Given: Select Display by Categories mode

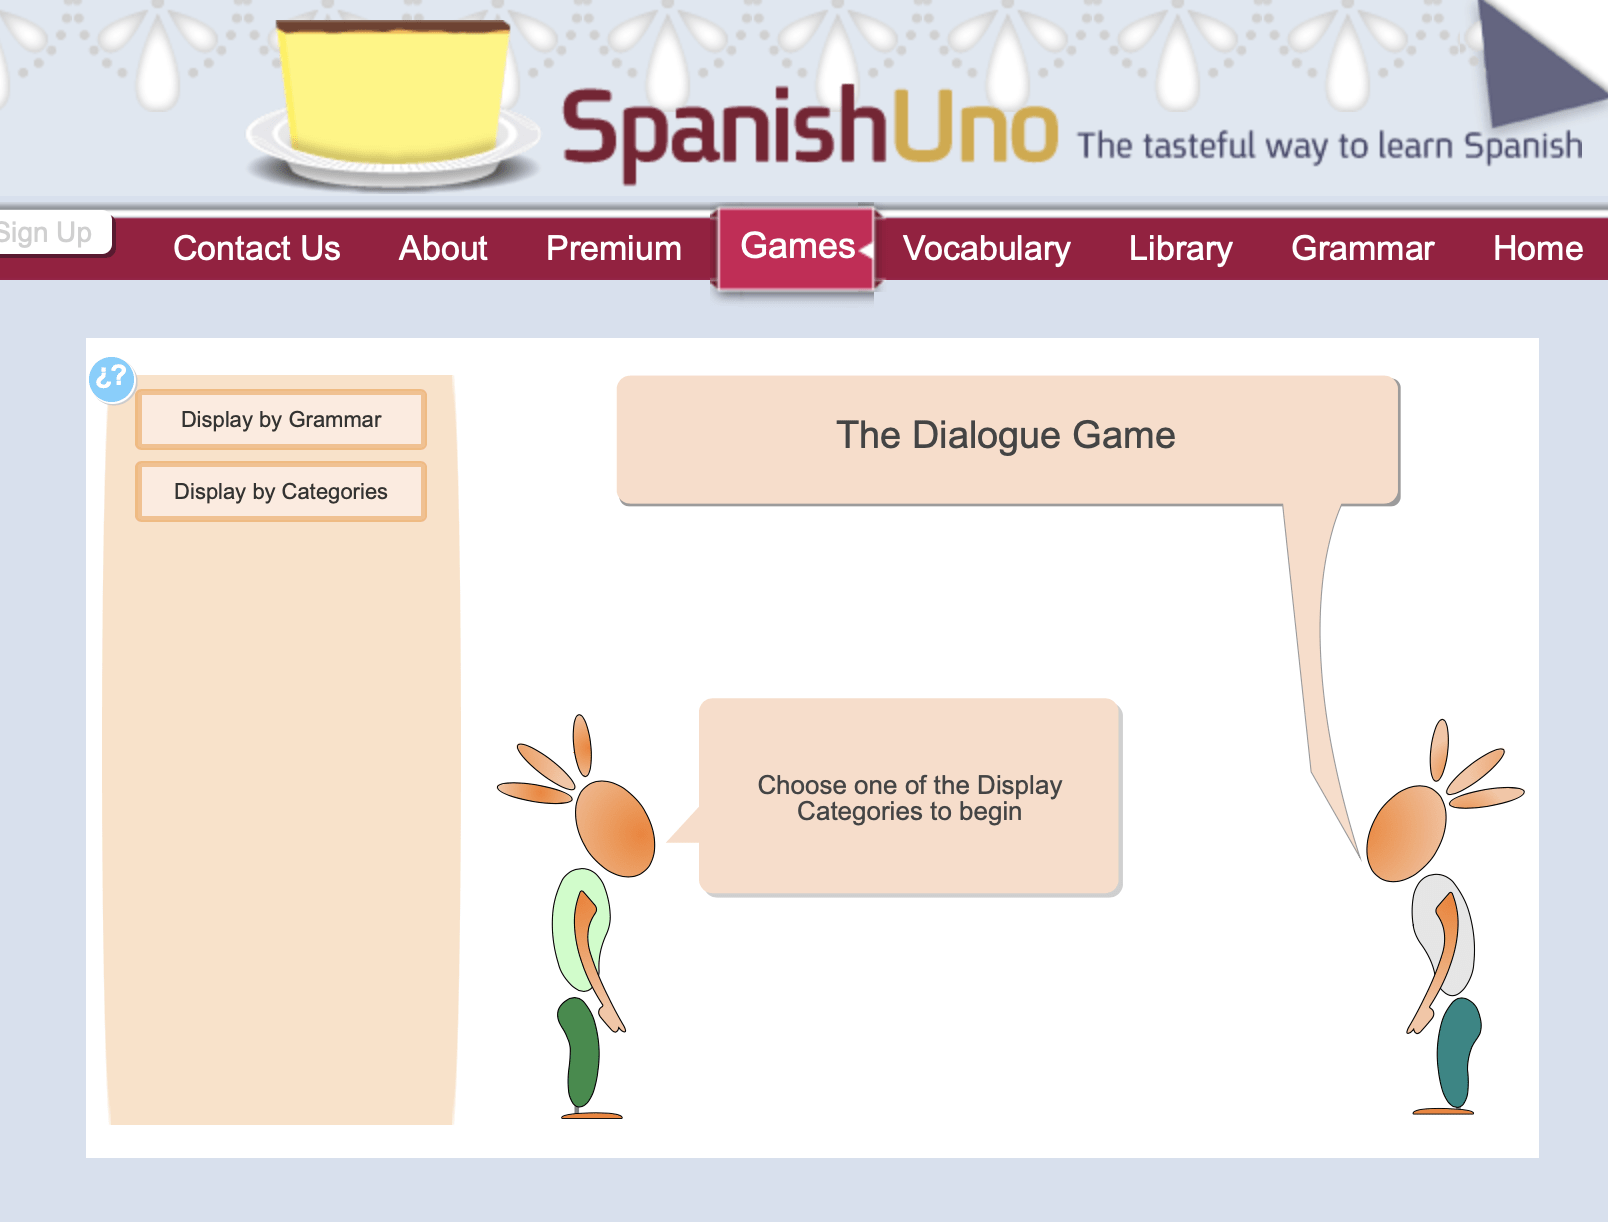Looking at the screenshot, I should pos(280,491).
